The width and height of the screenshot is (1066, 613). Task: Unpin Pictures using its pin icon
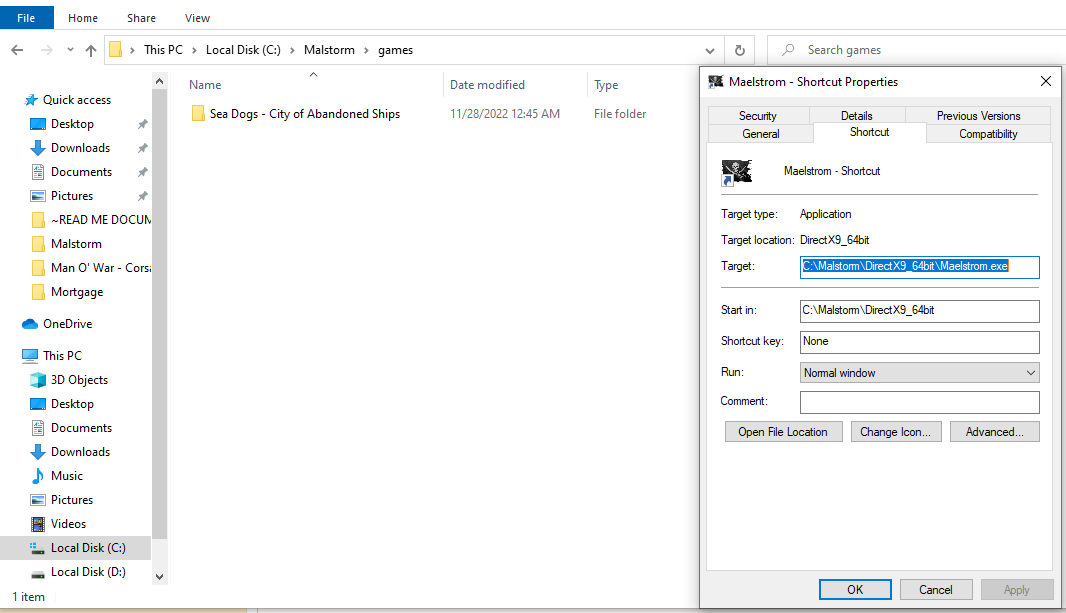[x=143, y=196]
